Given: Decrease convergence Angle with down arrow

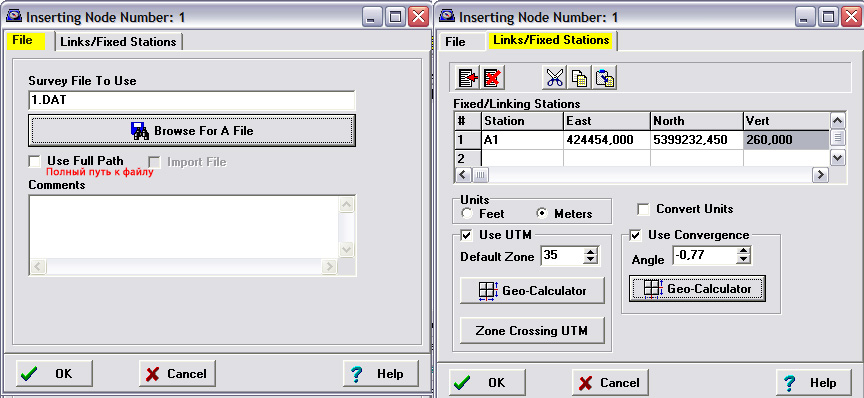Looking at the screenshot, I should (743, 259).
